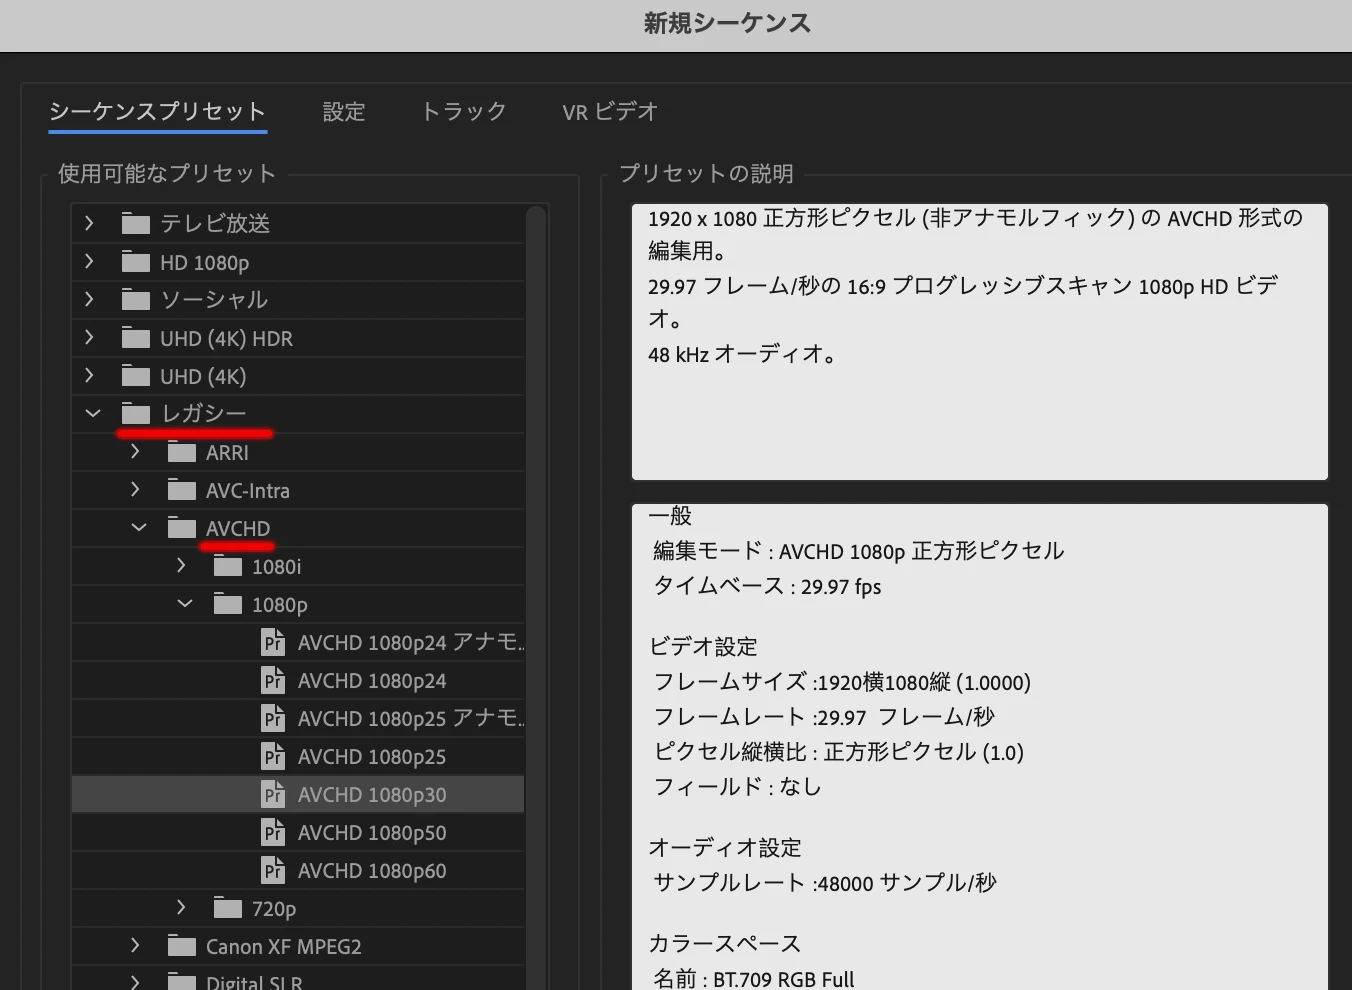This screenshot has width=1352, height=990.
Task: Click preset icon for AVCHD 1080p30
Action: coord(273,794)
